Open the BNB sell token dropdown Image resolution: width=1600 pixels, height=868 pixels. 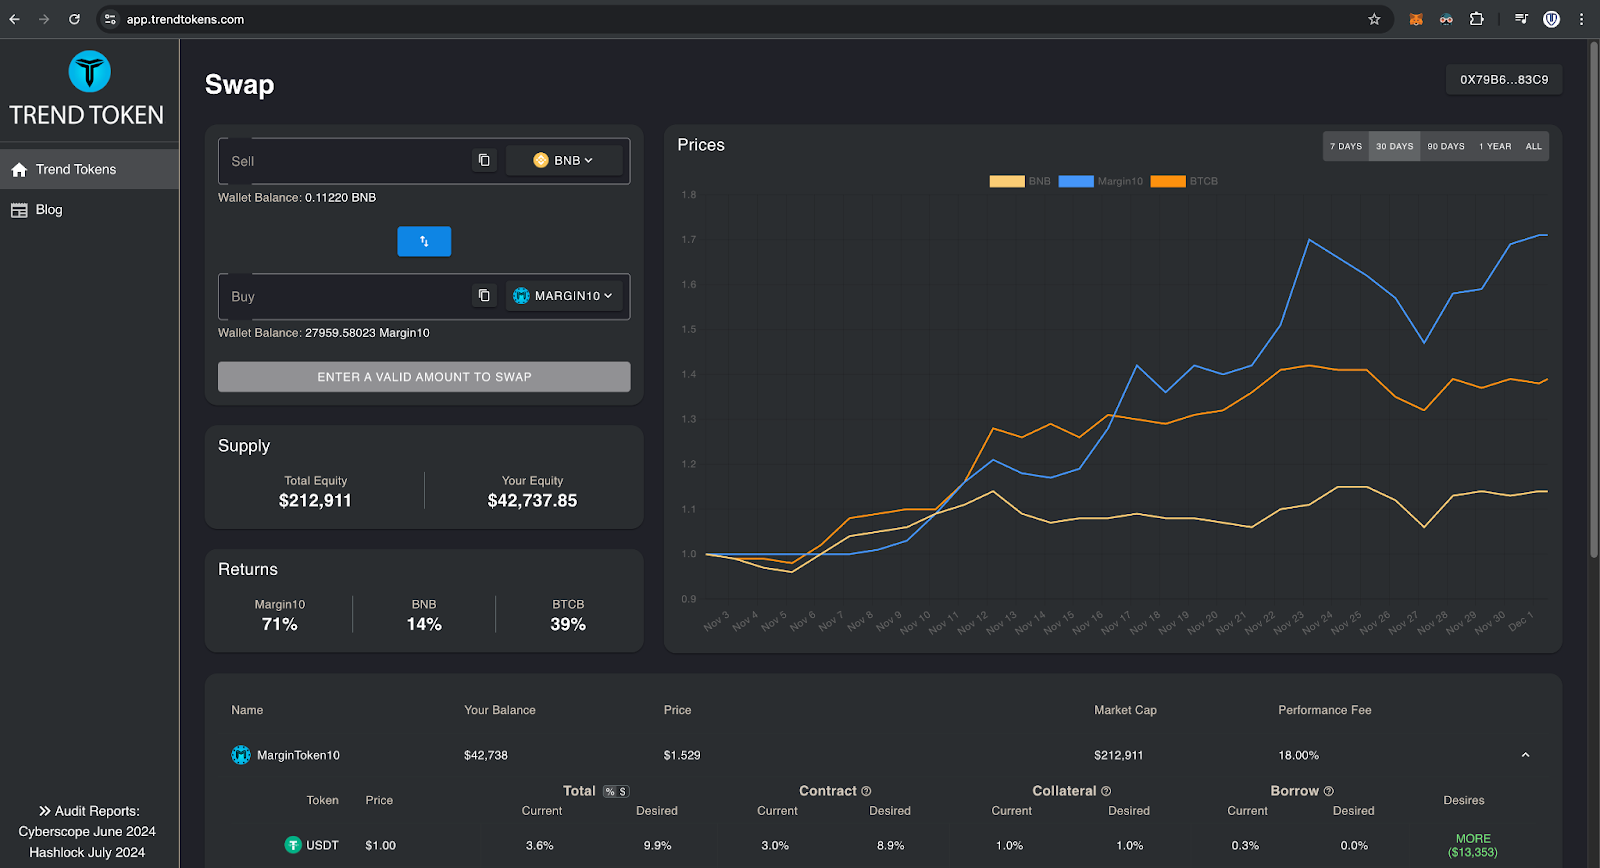pos(564,160)
